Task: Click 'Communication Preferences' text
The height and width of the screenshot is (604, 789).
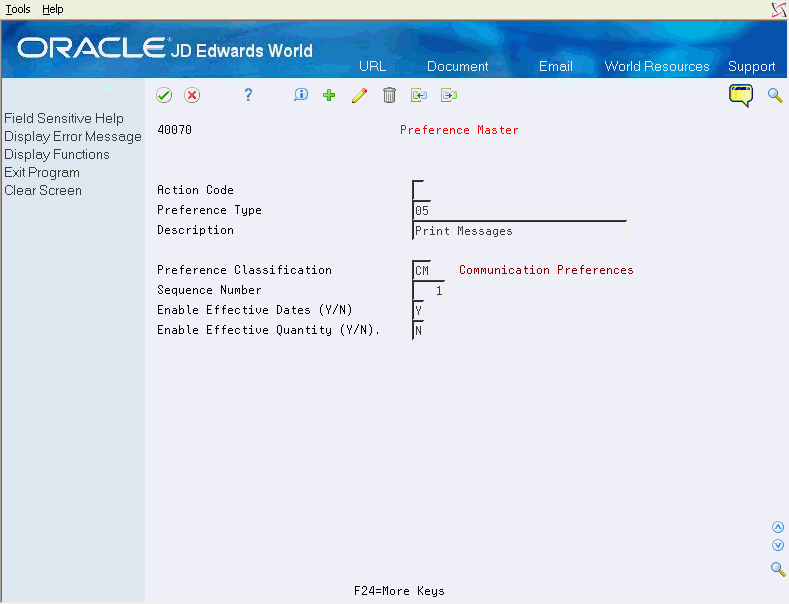Action: point(546,270)
